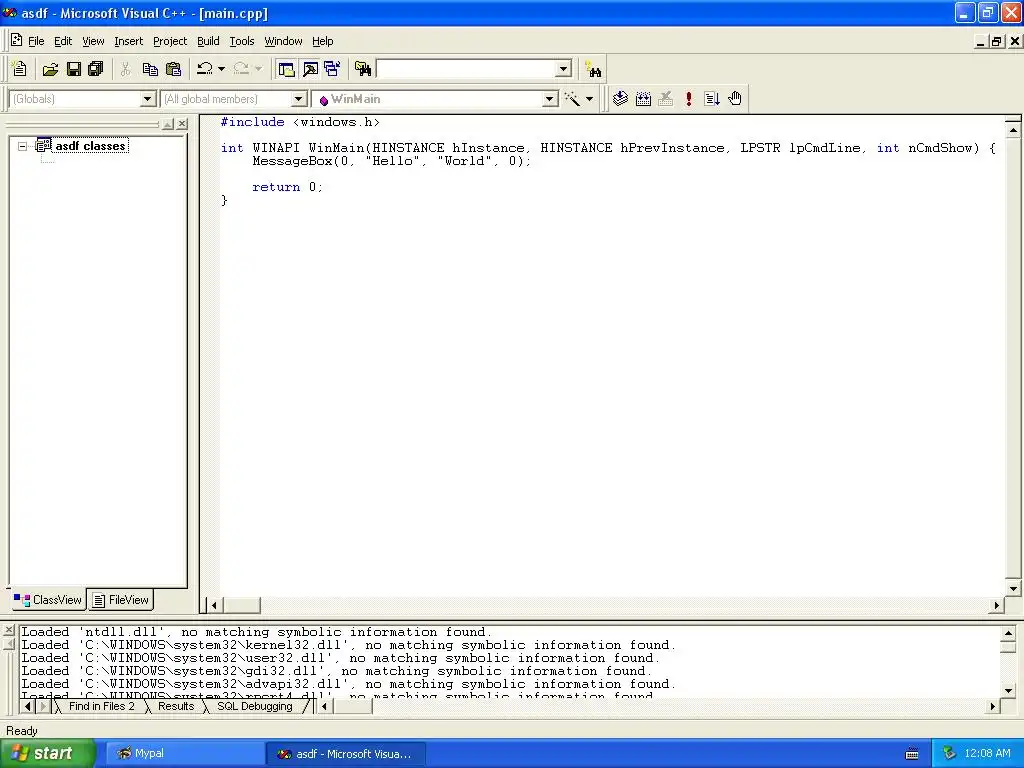Open the Find combo box dropdown
Image resolution: width=1024 pixels, height=768 pixels.
click(564, 69)
